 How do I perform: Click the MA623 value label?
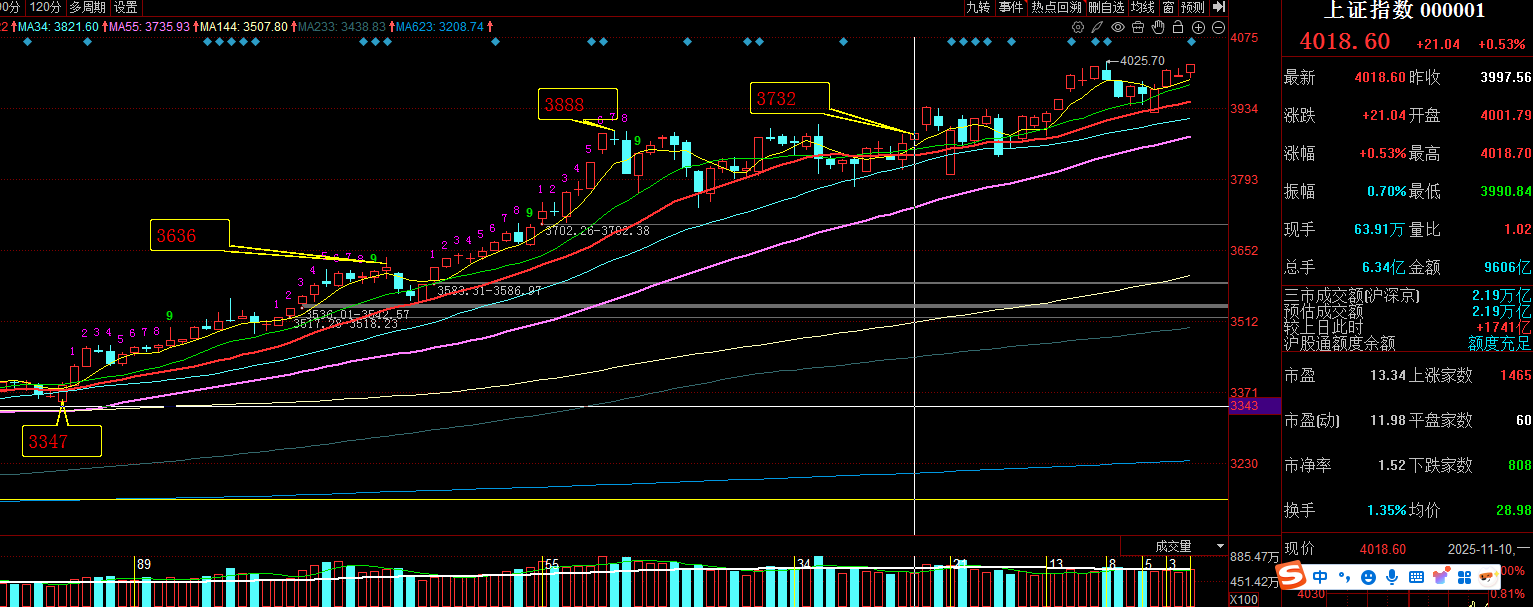coord(439,27)
